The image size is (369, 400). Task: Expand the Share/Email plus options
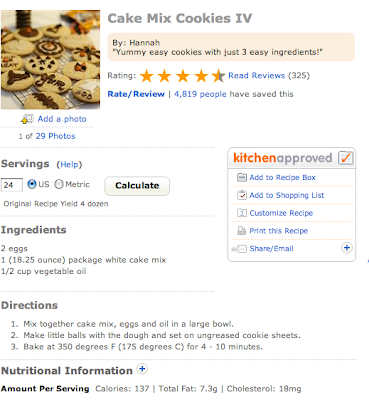[347, 248]
